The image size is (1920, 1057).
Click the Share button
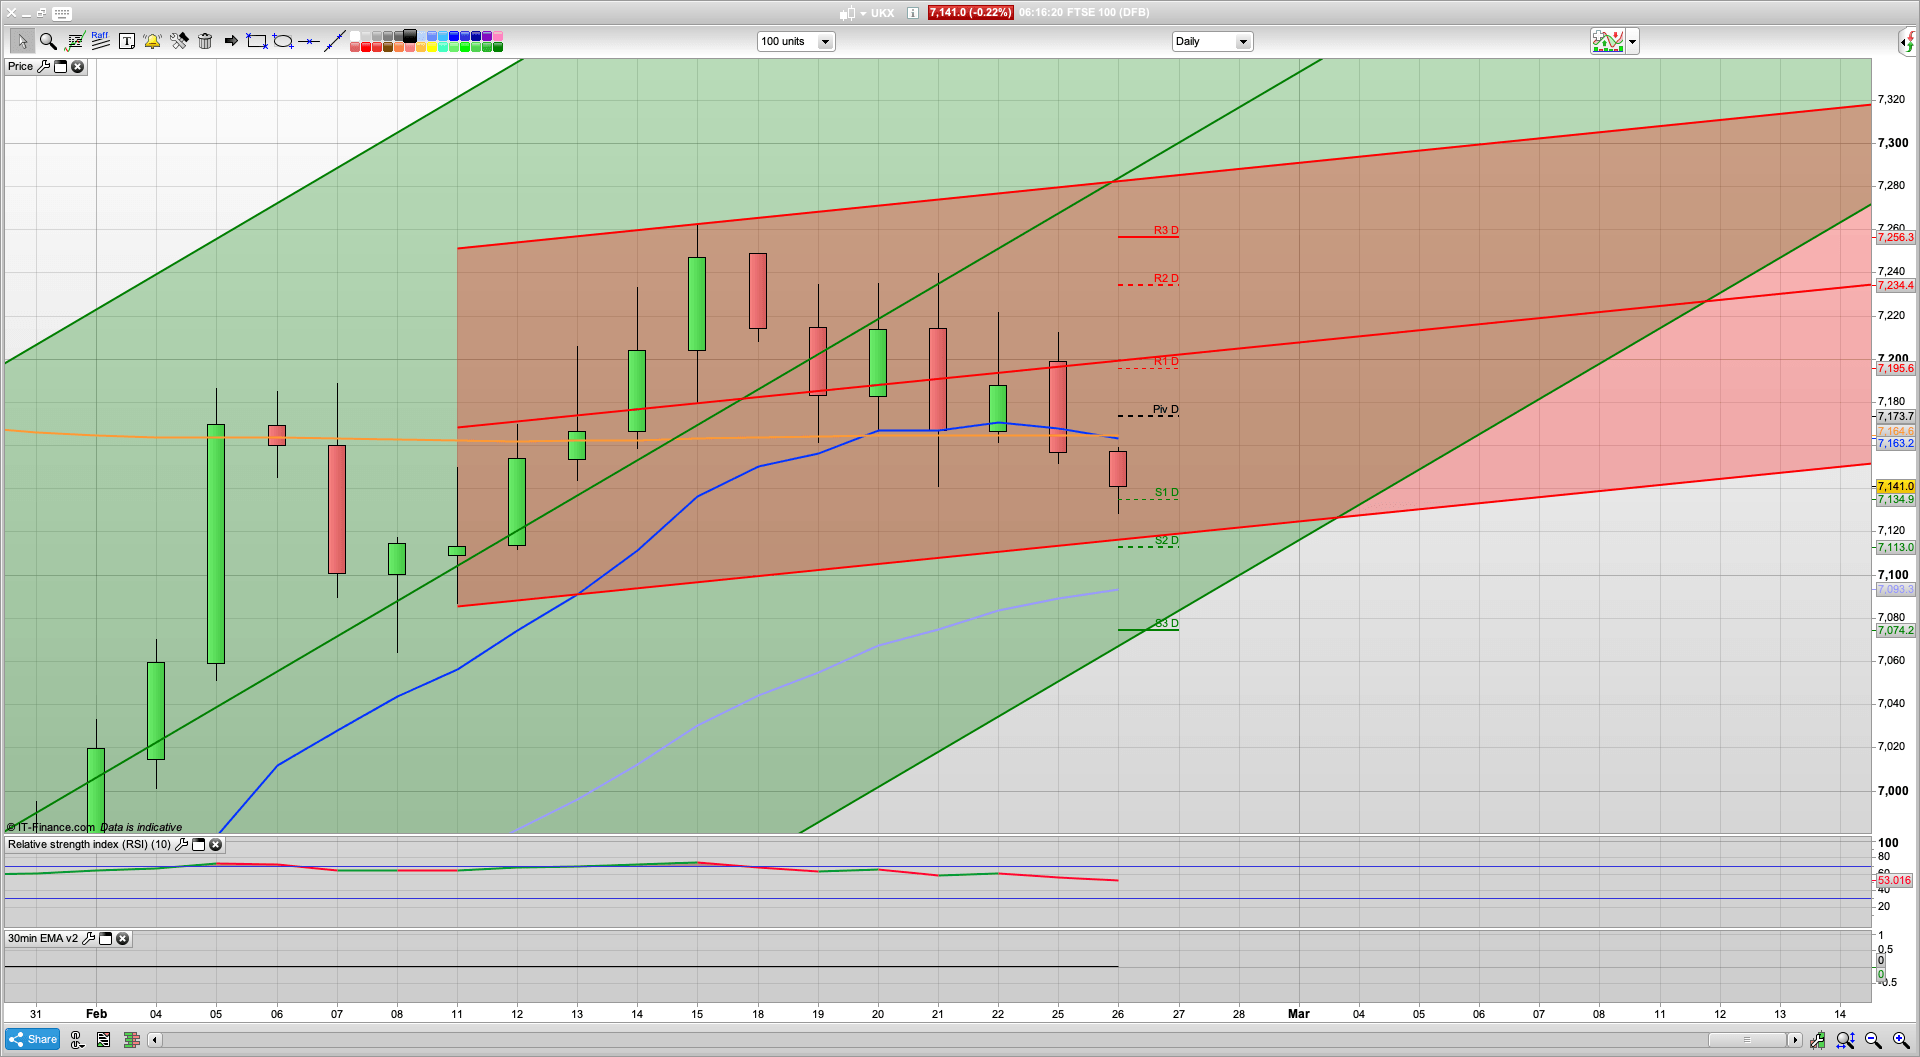[x=33, y=1040]
